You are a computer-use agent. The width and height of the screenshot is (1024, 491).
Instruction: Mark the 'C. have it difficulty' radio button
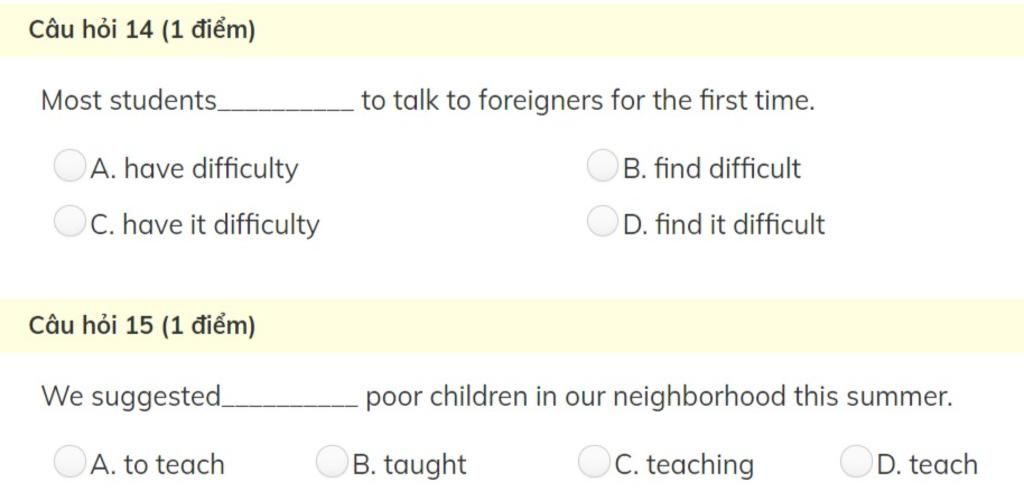click(x=69, y=221)
